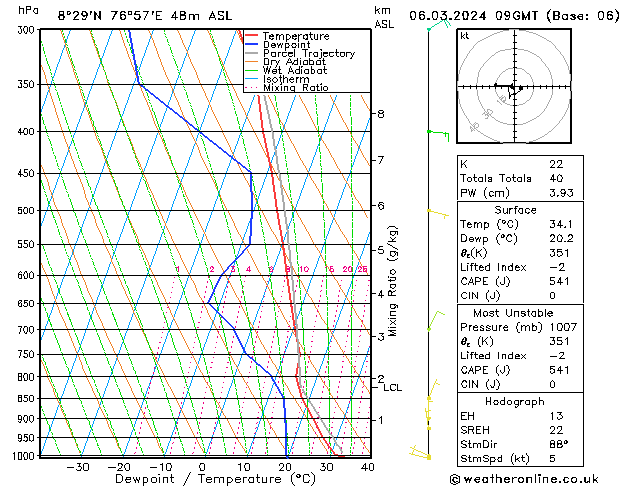Click the Dewpoint / Temperature axis title

pyautogui.click(x=215, y=479)
